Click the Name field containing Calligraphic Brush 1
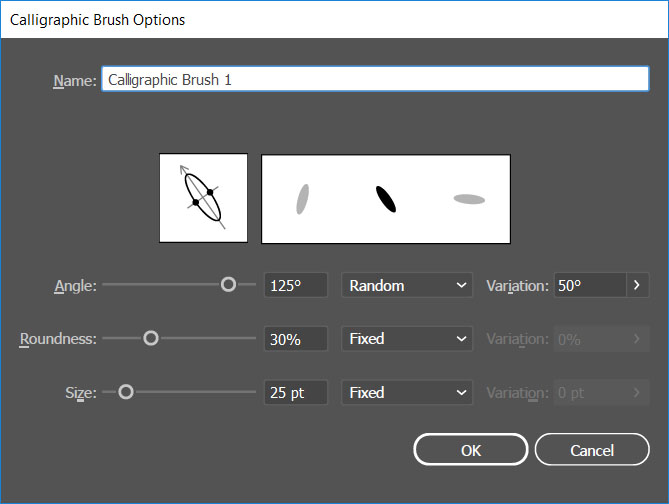 [x=375, y=80]
